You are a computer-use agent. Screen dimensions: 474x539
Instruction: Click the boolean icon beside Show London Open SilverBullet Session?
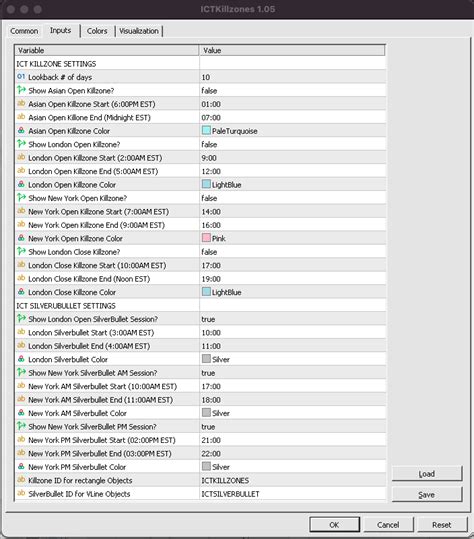click(x=21, y=319)
